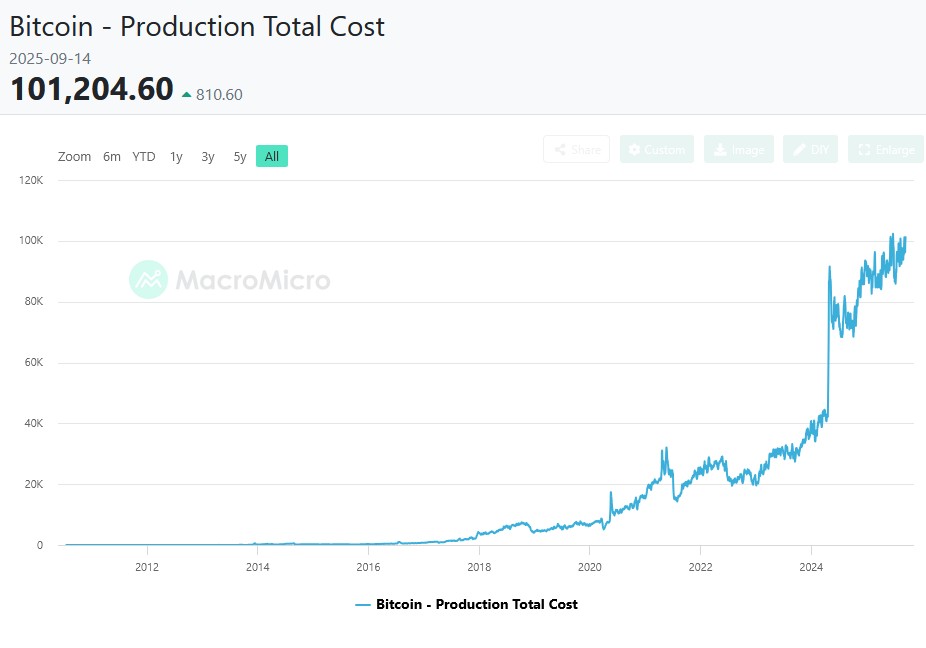Open the Custom settings gear icon
926x648 pixels.
click(635, 148)
